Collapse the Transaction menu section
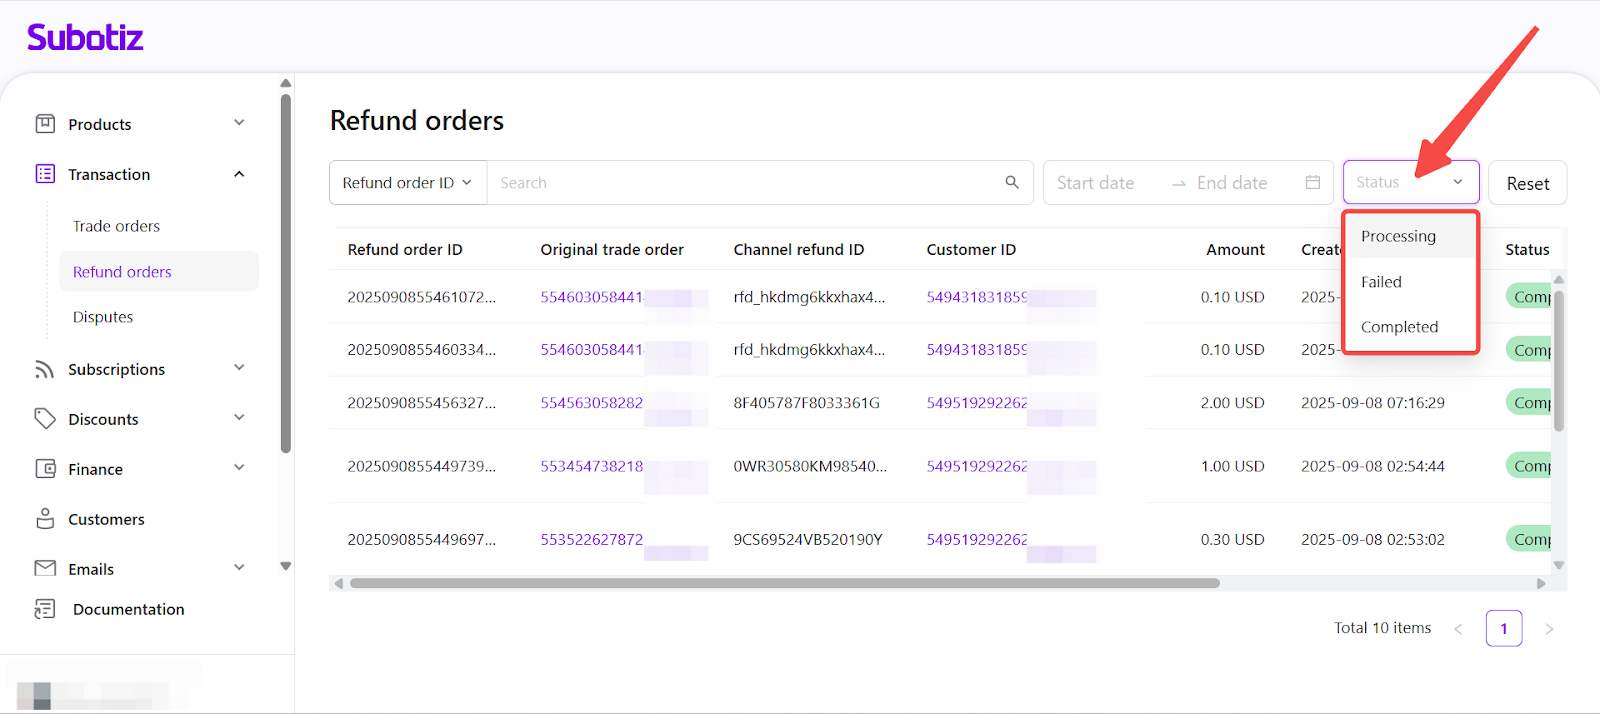1600x714 pixels. tap(239, 174)
